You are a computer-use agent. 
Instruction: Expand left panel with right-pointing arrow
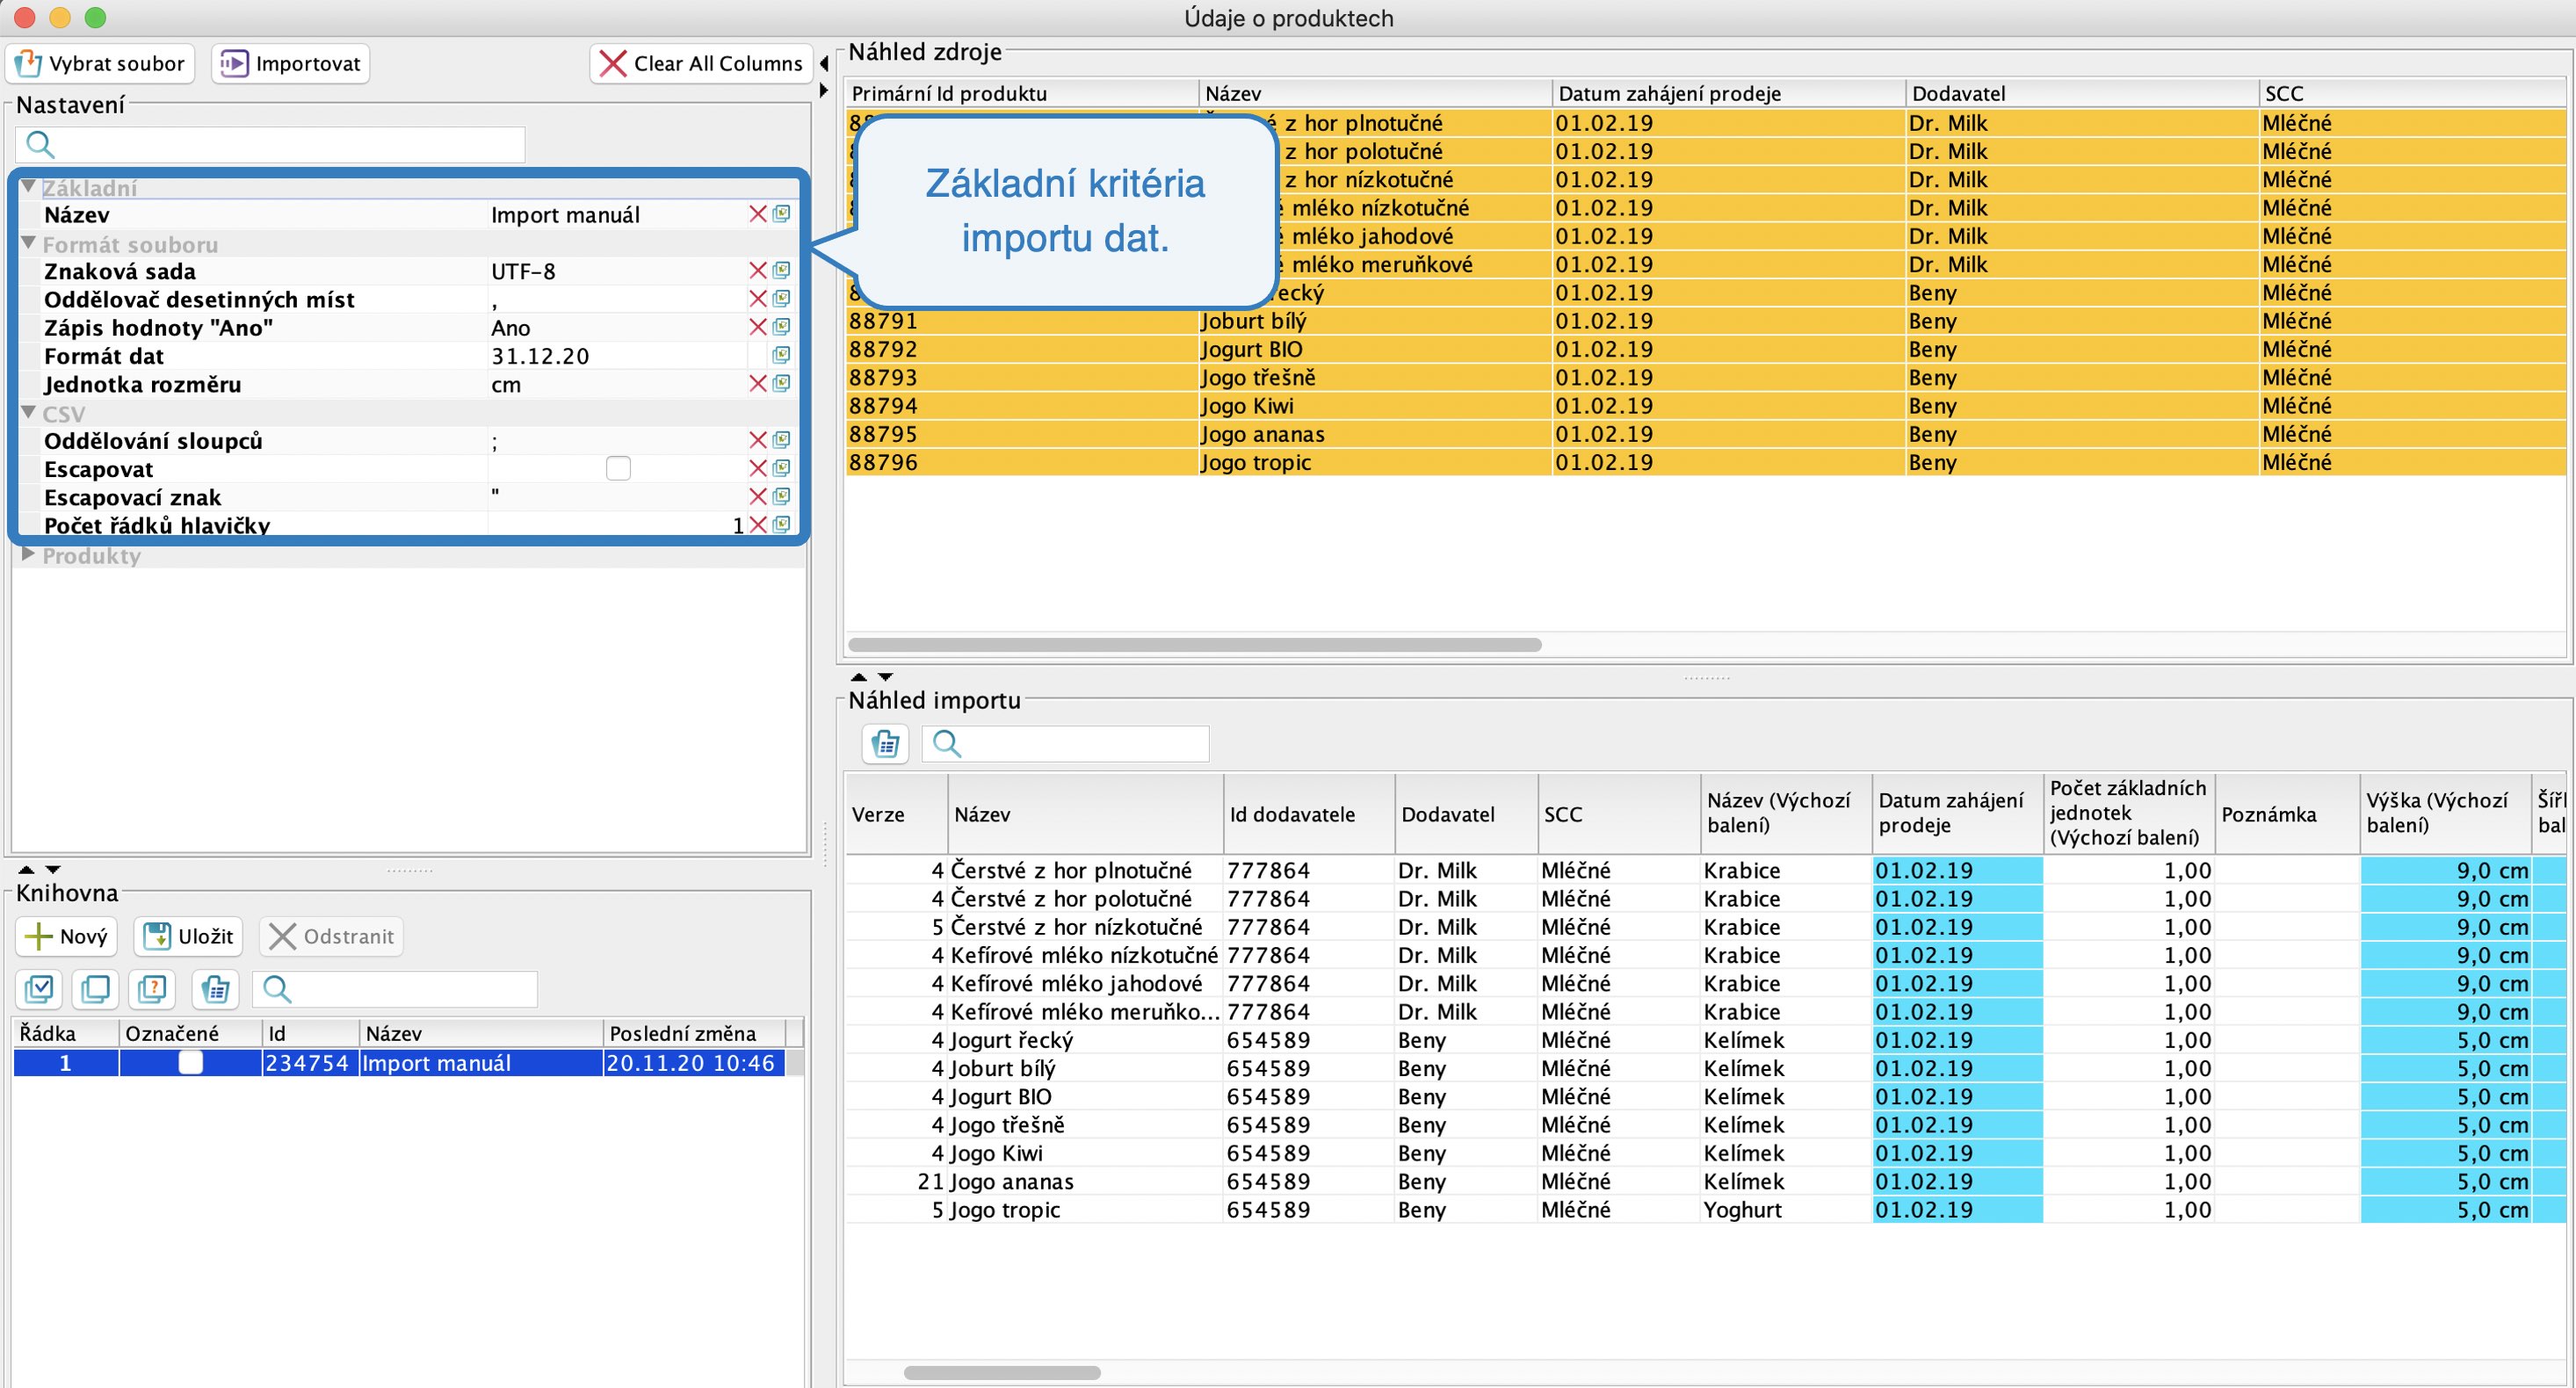tap(824, 91)
